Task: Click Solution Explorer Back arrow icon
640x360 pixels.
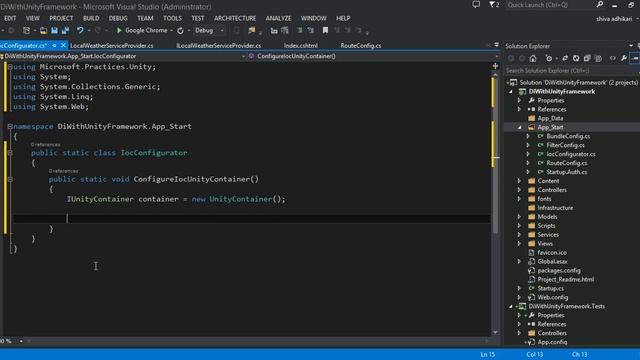Action: point(511,58)
